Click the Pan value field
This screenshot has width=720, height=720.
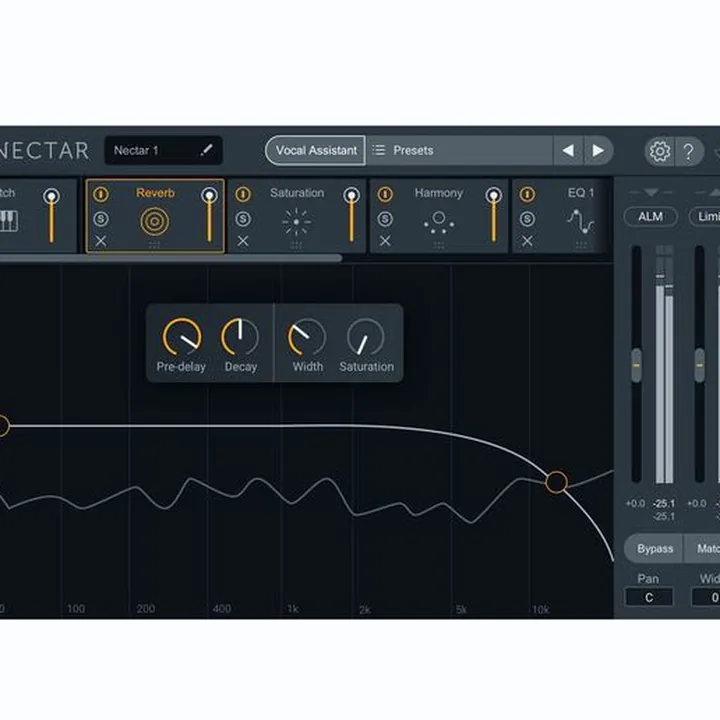pos(649,597)
